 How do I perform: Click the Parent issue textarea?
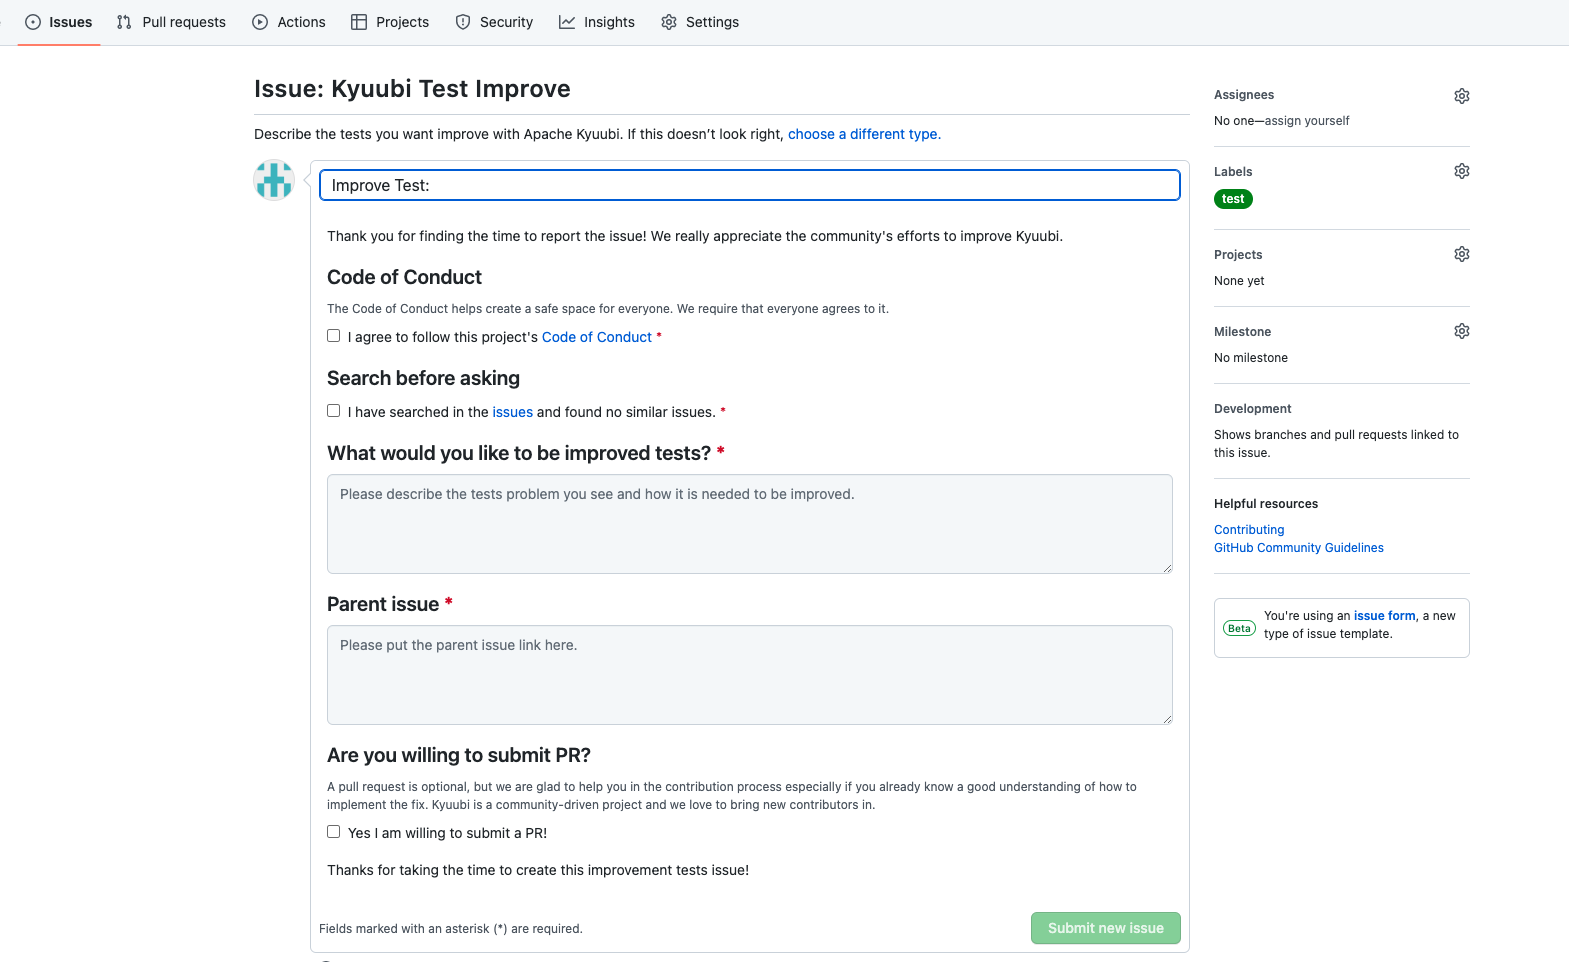pyautogui.click(x=750, y=675)
